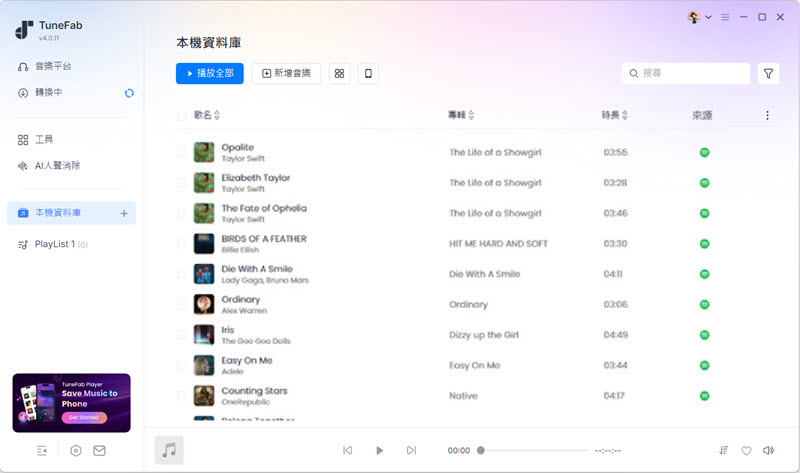Image resolution: width=800 pixels, height=473 pixels.
Task: Click the phone device transfer icon
Action: 368,73
